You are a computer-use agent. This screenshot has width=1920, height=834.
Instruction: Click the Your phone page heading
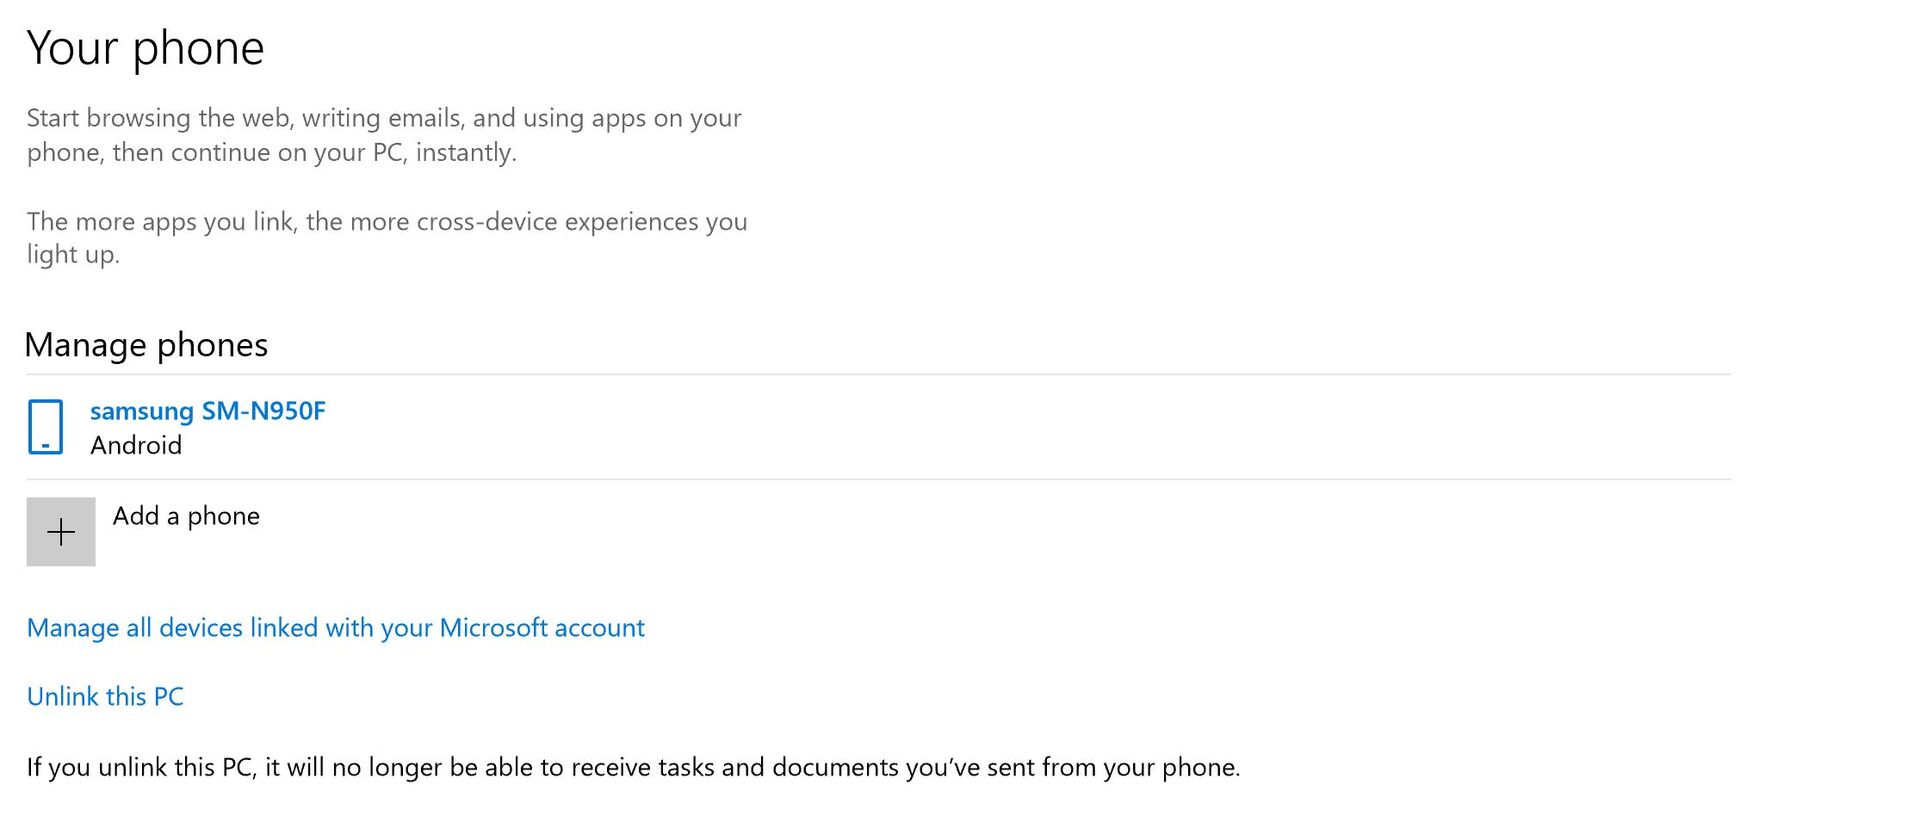(145, 48)
